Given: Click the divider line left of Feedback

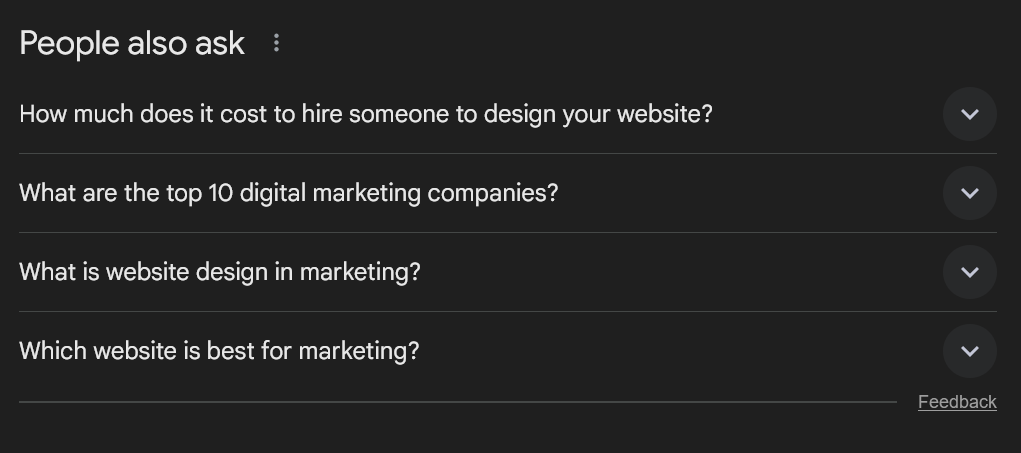Looking at the screenshot, I should coord(457,402).
